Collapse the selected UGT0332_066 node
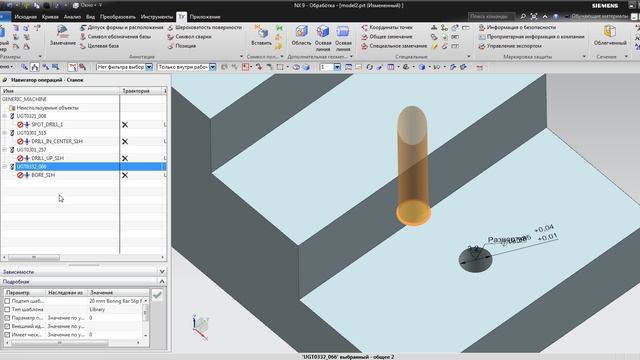Screen dimensions: 640x360 pos(4,167)
